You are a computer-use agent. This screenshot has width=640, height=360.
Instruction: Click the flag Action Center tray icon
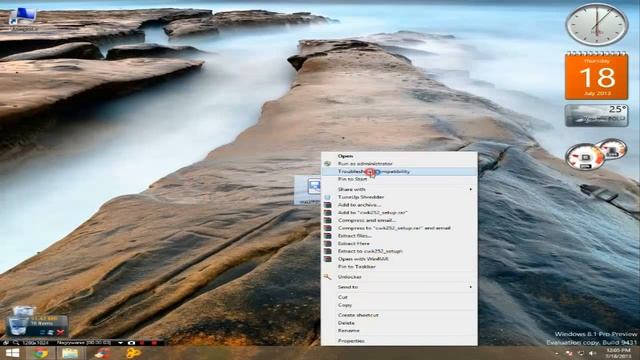(x=569, y=353)
